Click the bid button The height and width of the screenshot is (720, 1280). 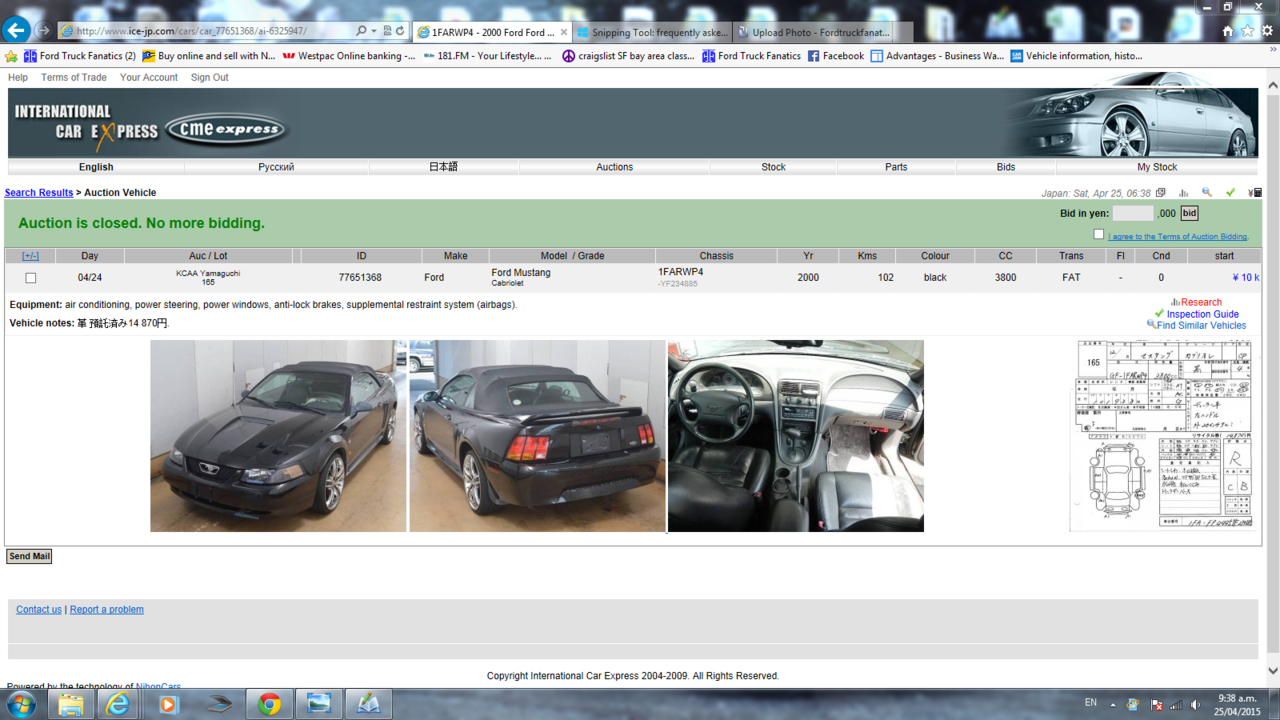pos(1189,213)
